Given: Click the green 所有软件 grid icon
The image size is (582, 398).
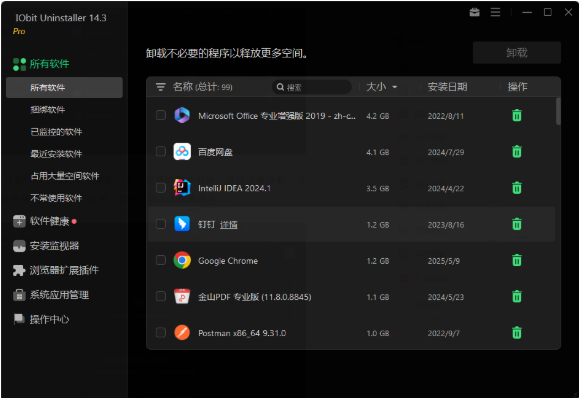Looking at the screenshot, I should [x=19, y=64].
